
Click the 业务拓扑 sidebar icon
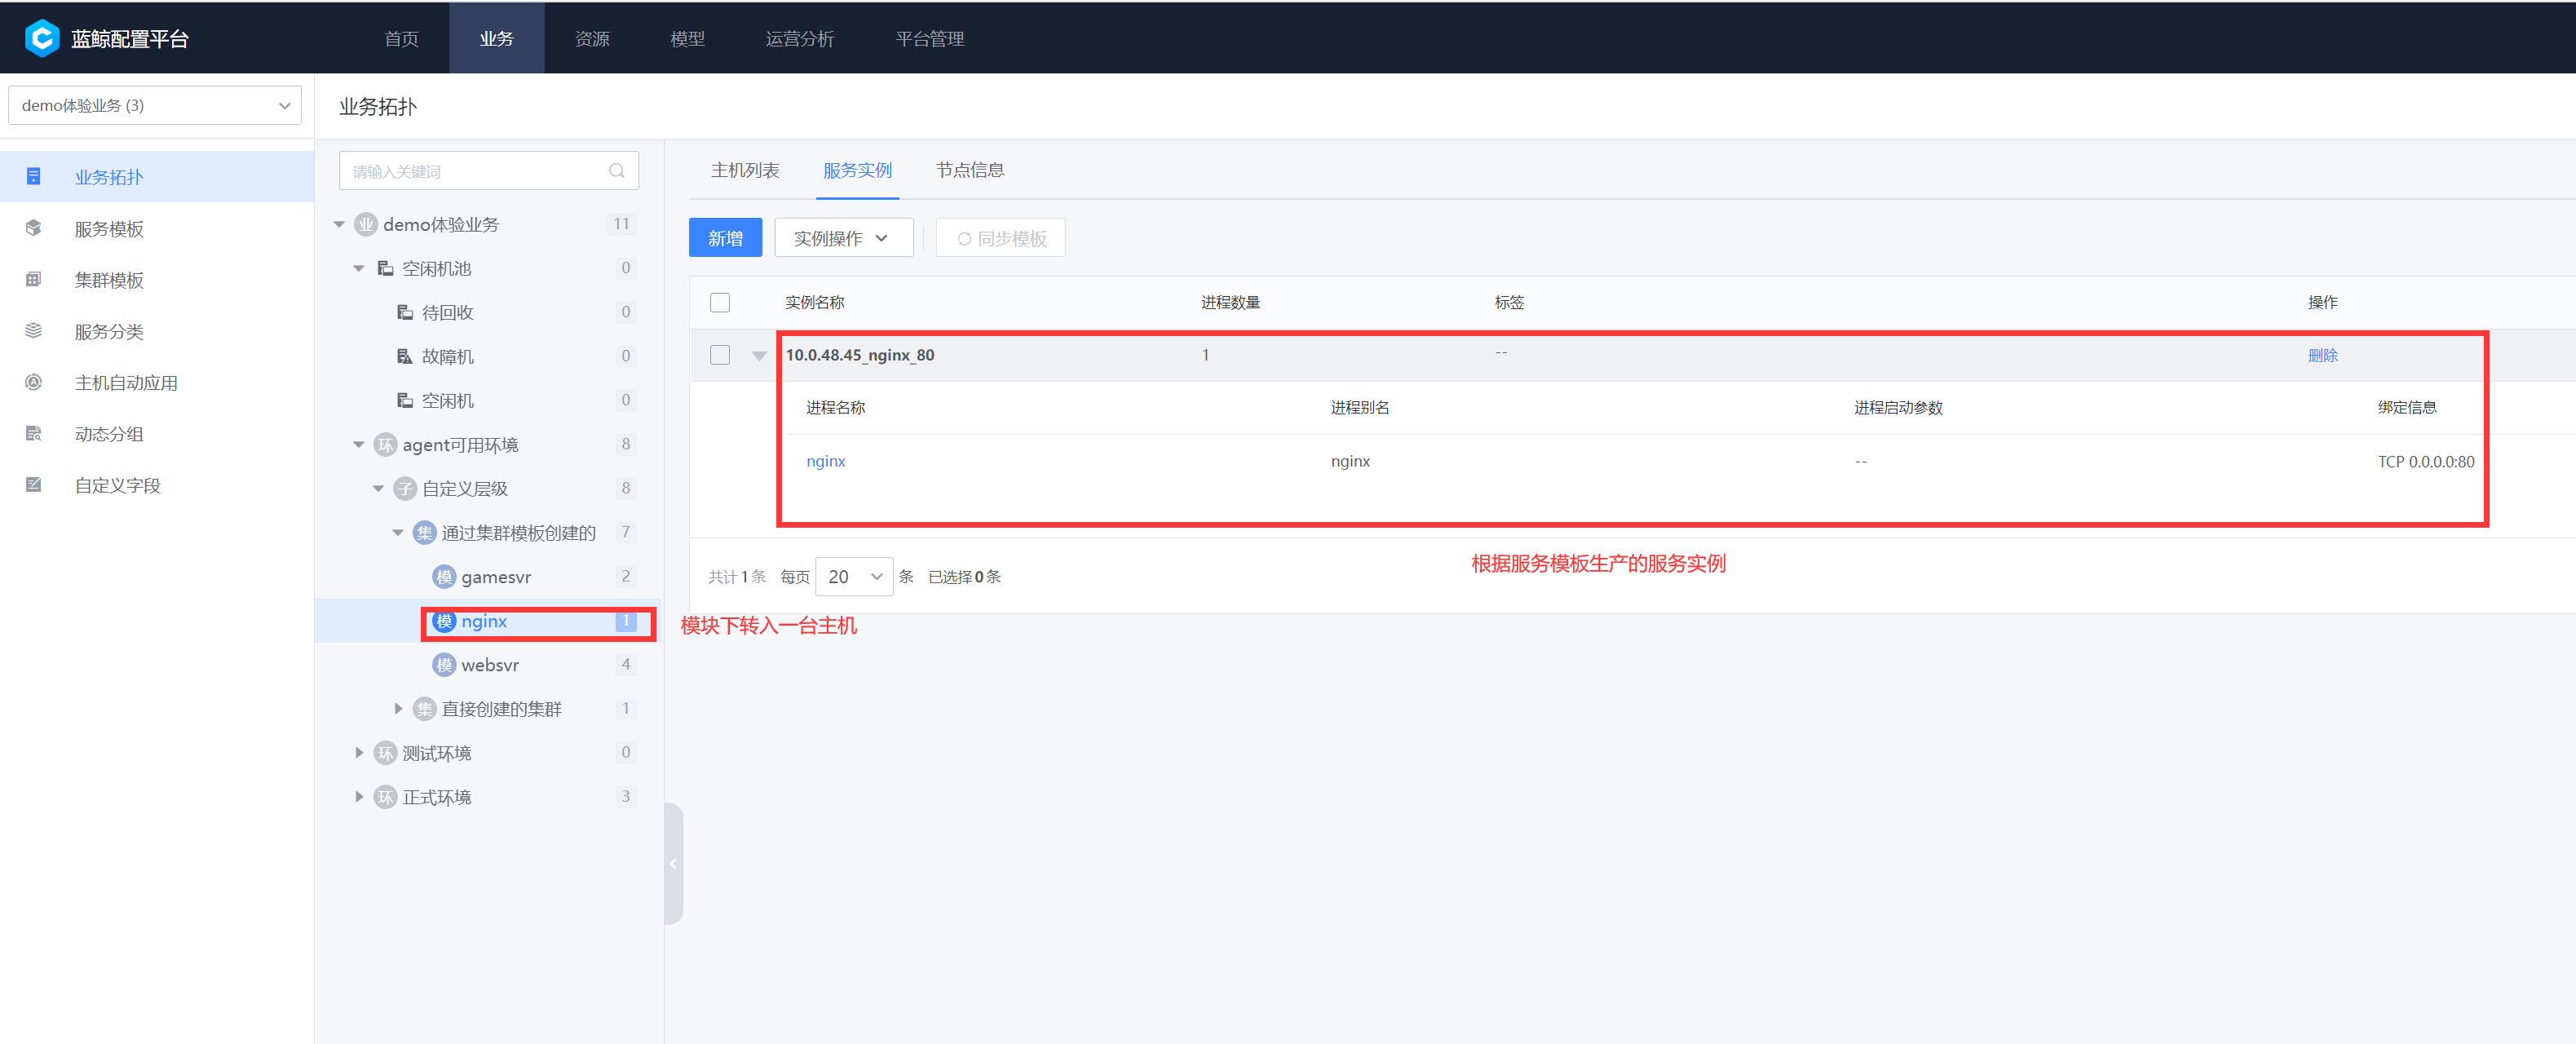click(34, 177)
